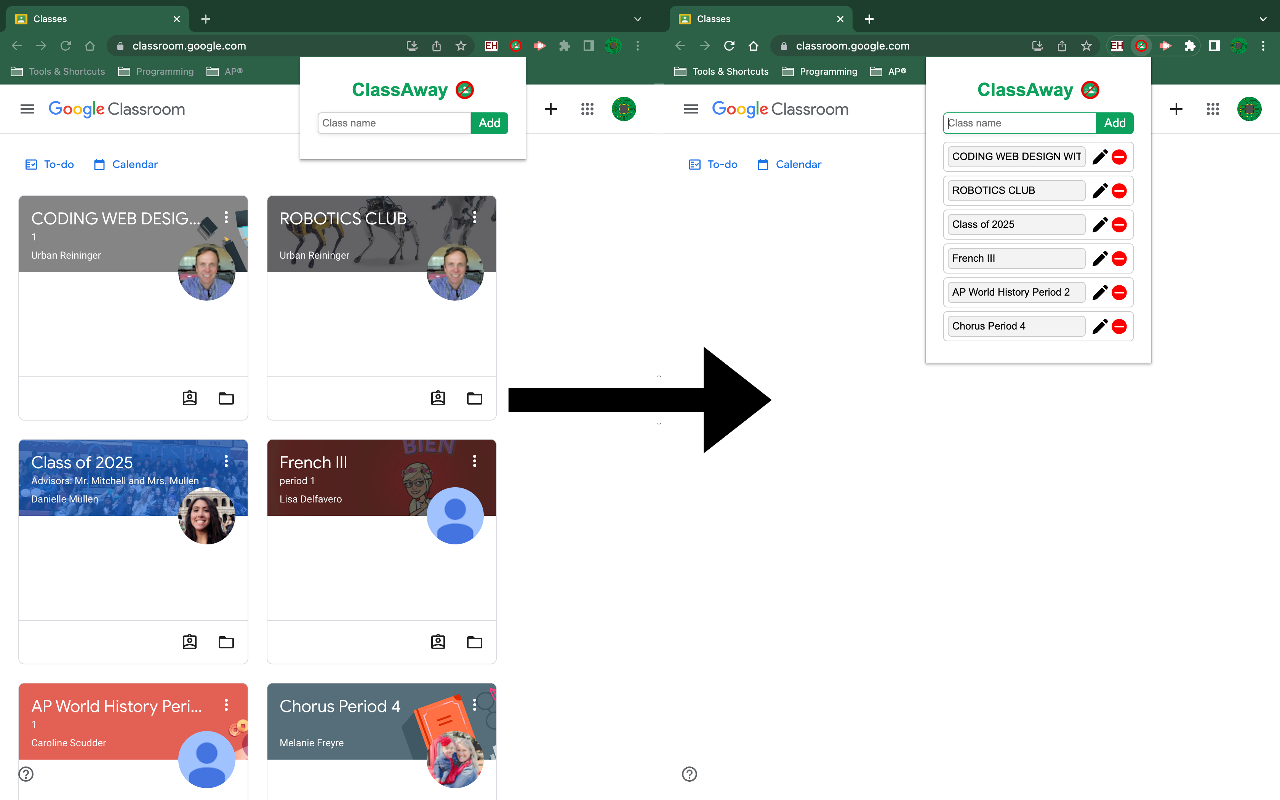Viewport: 1280px width, 800px height.
Task: Open the three-dot menu on the French III card
Action: (x=474, y=461)
